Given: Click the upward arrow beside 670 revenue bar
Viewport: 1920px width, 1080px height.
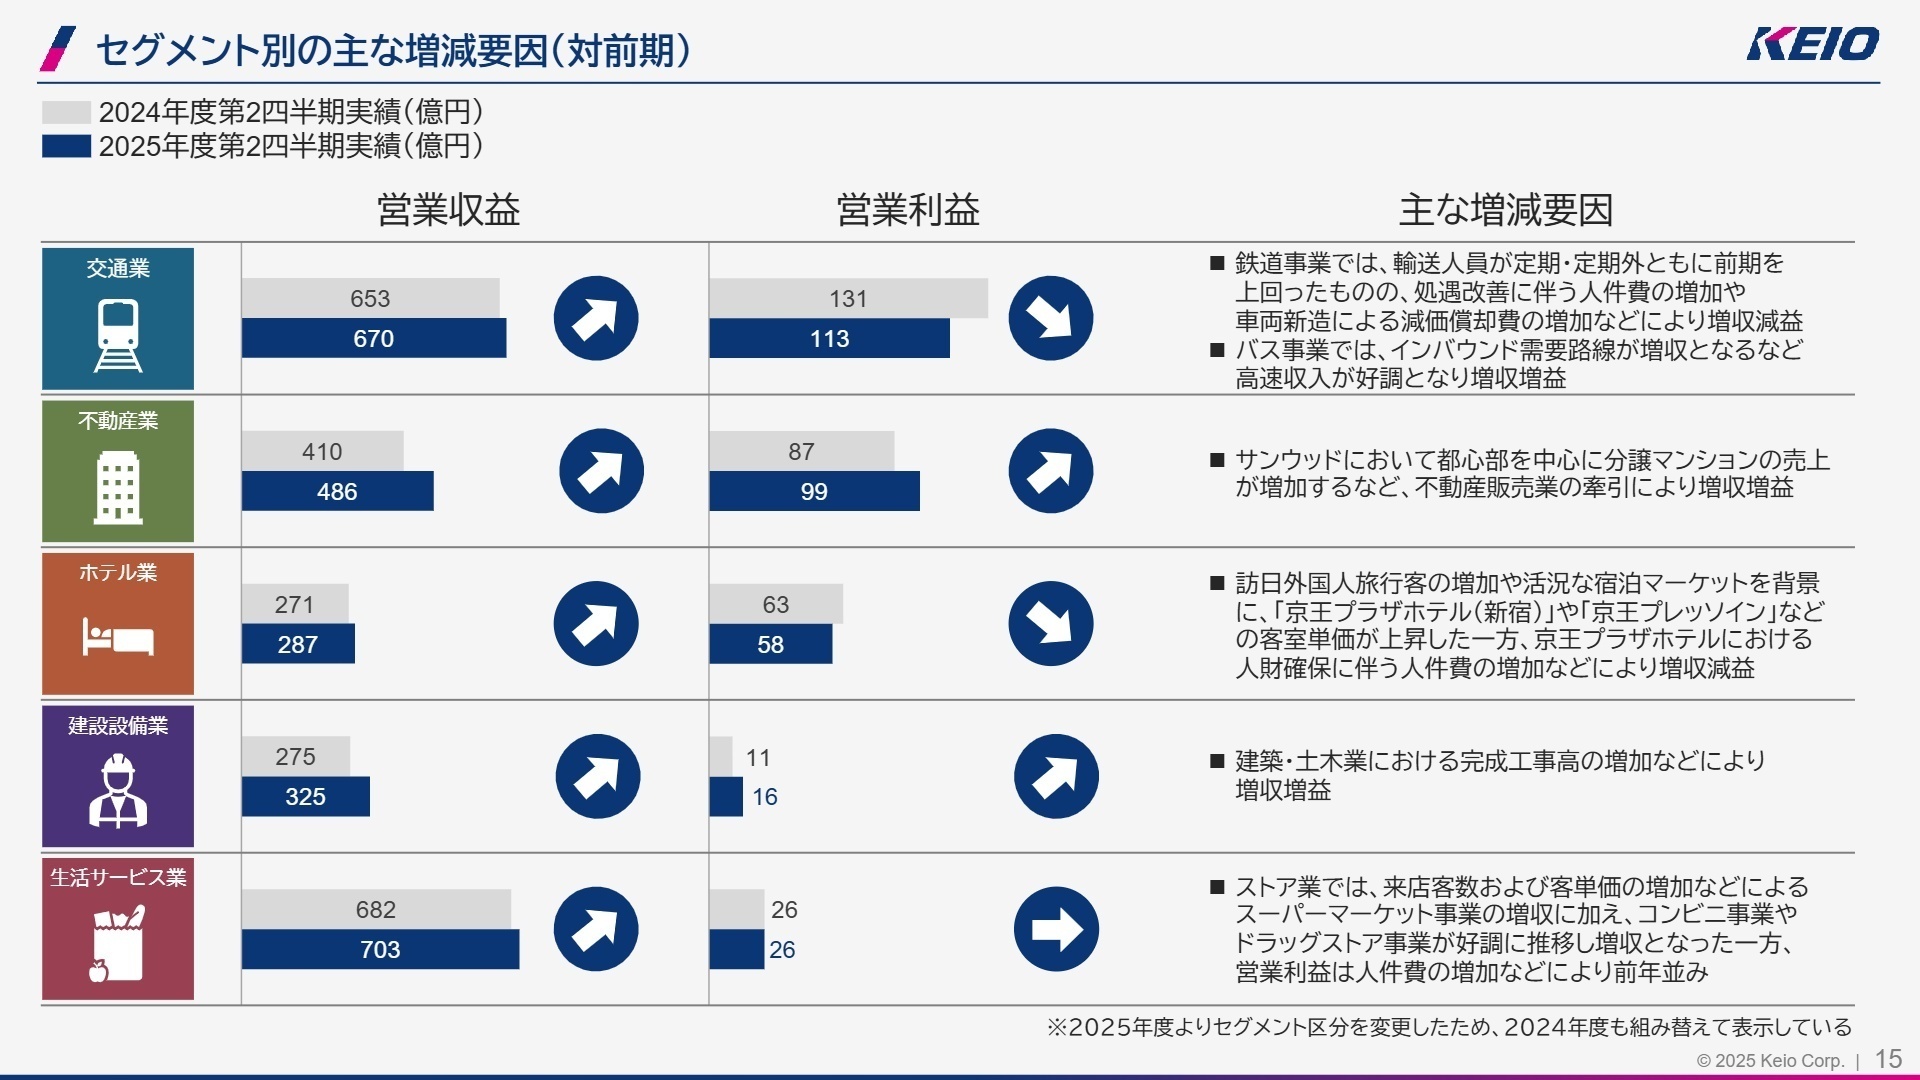Looking at the screenshot, I should pos(597,318).
